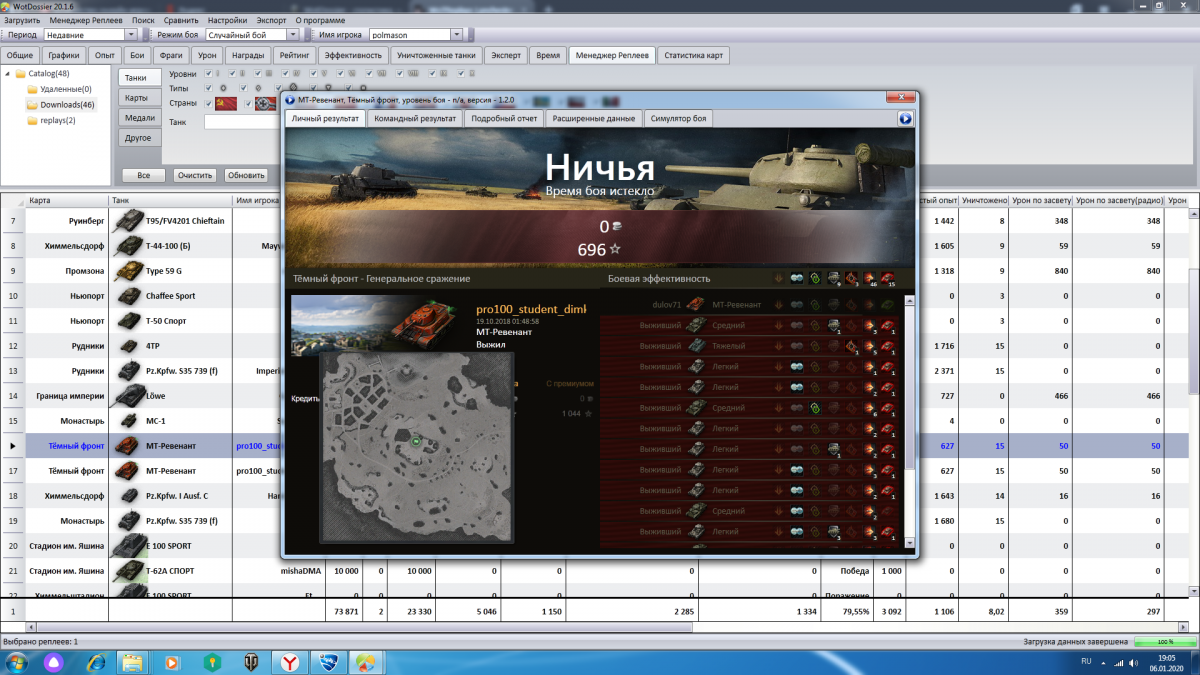
Task: Collapse the Catalog(48) tree node
Action: 8,74
